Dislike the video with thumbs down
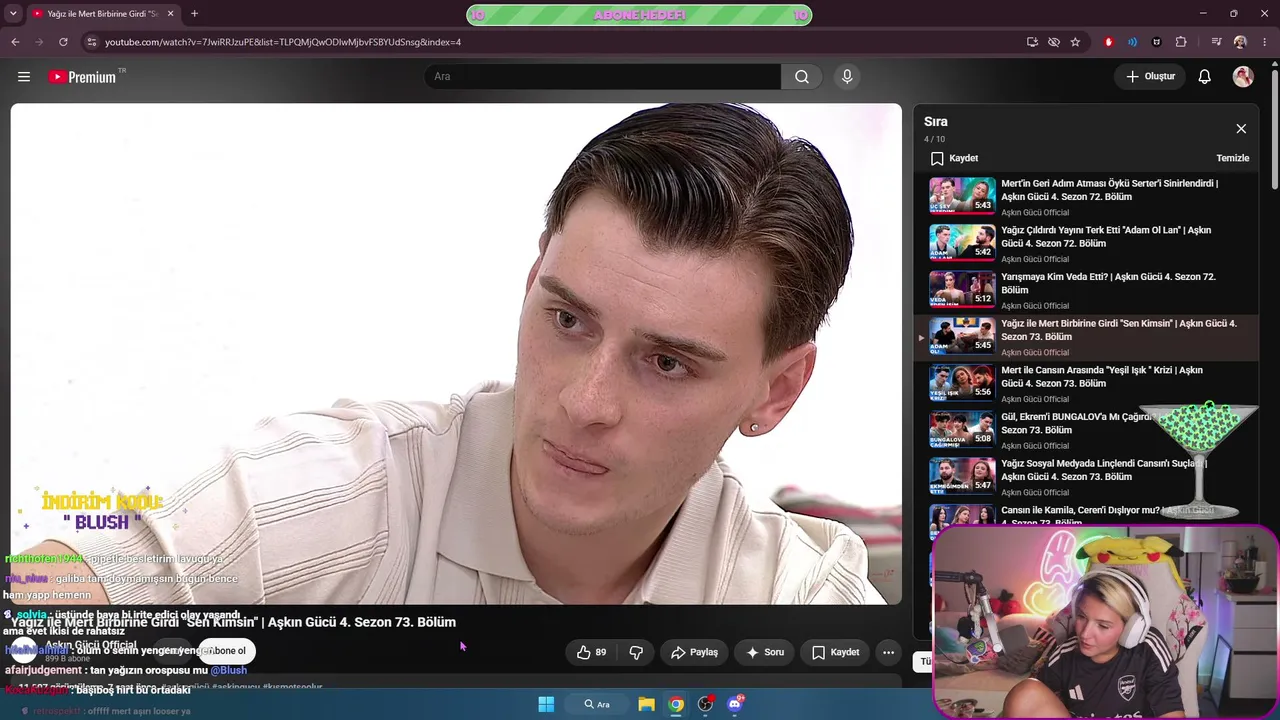This screenshot has width=1280, height=720. [x=636, y=652]
